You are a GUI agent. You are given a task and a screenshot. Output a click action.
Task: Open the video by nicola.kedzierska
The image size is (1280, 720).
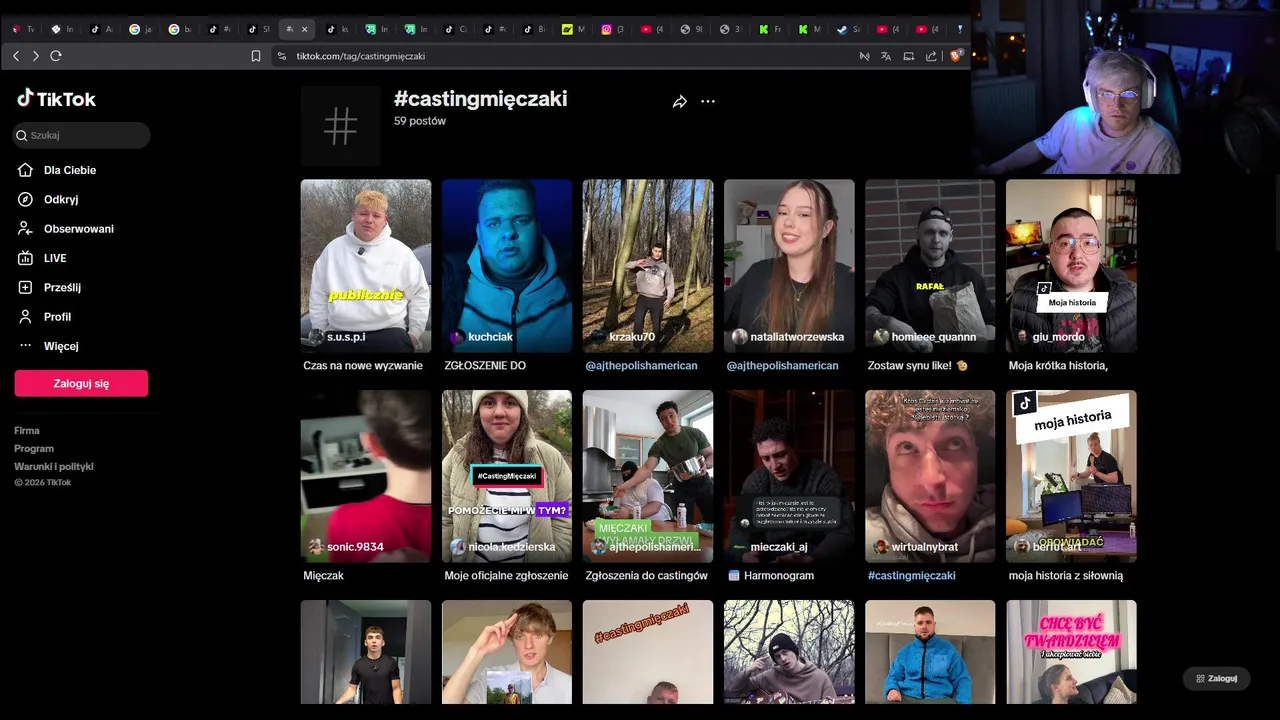(x=507, y=476)
